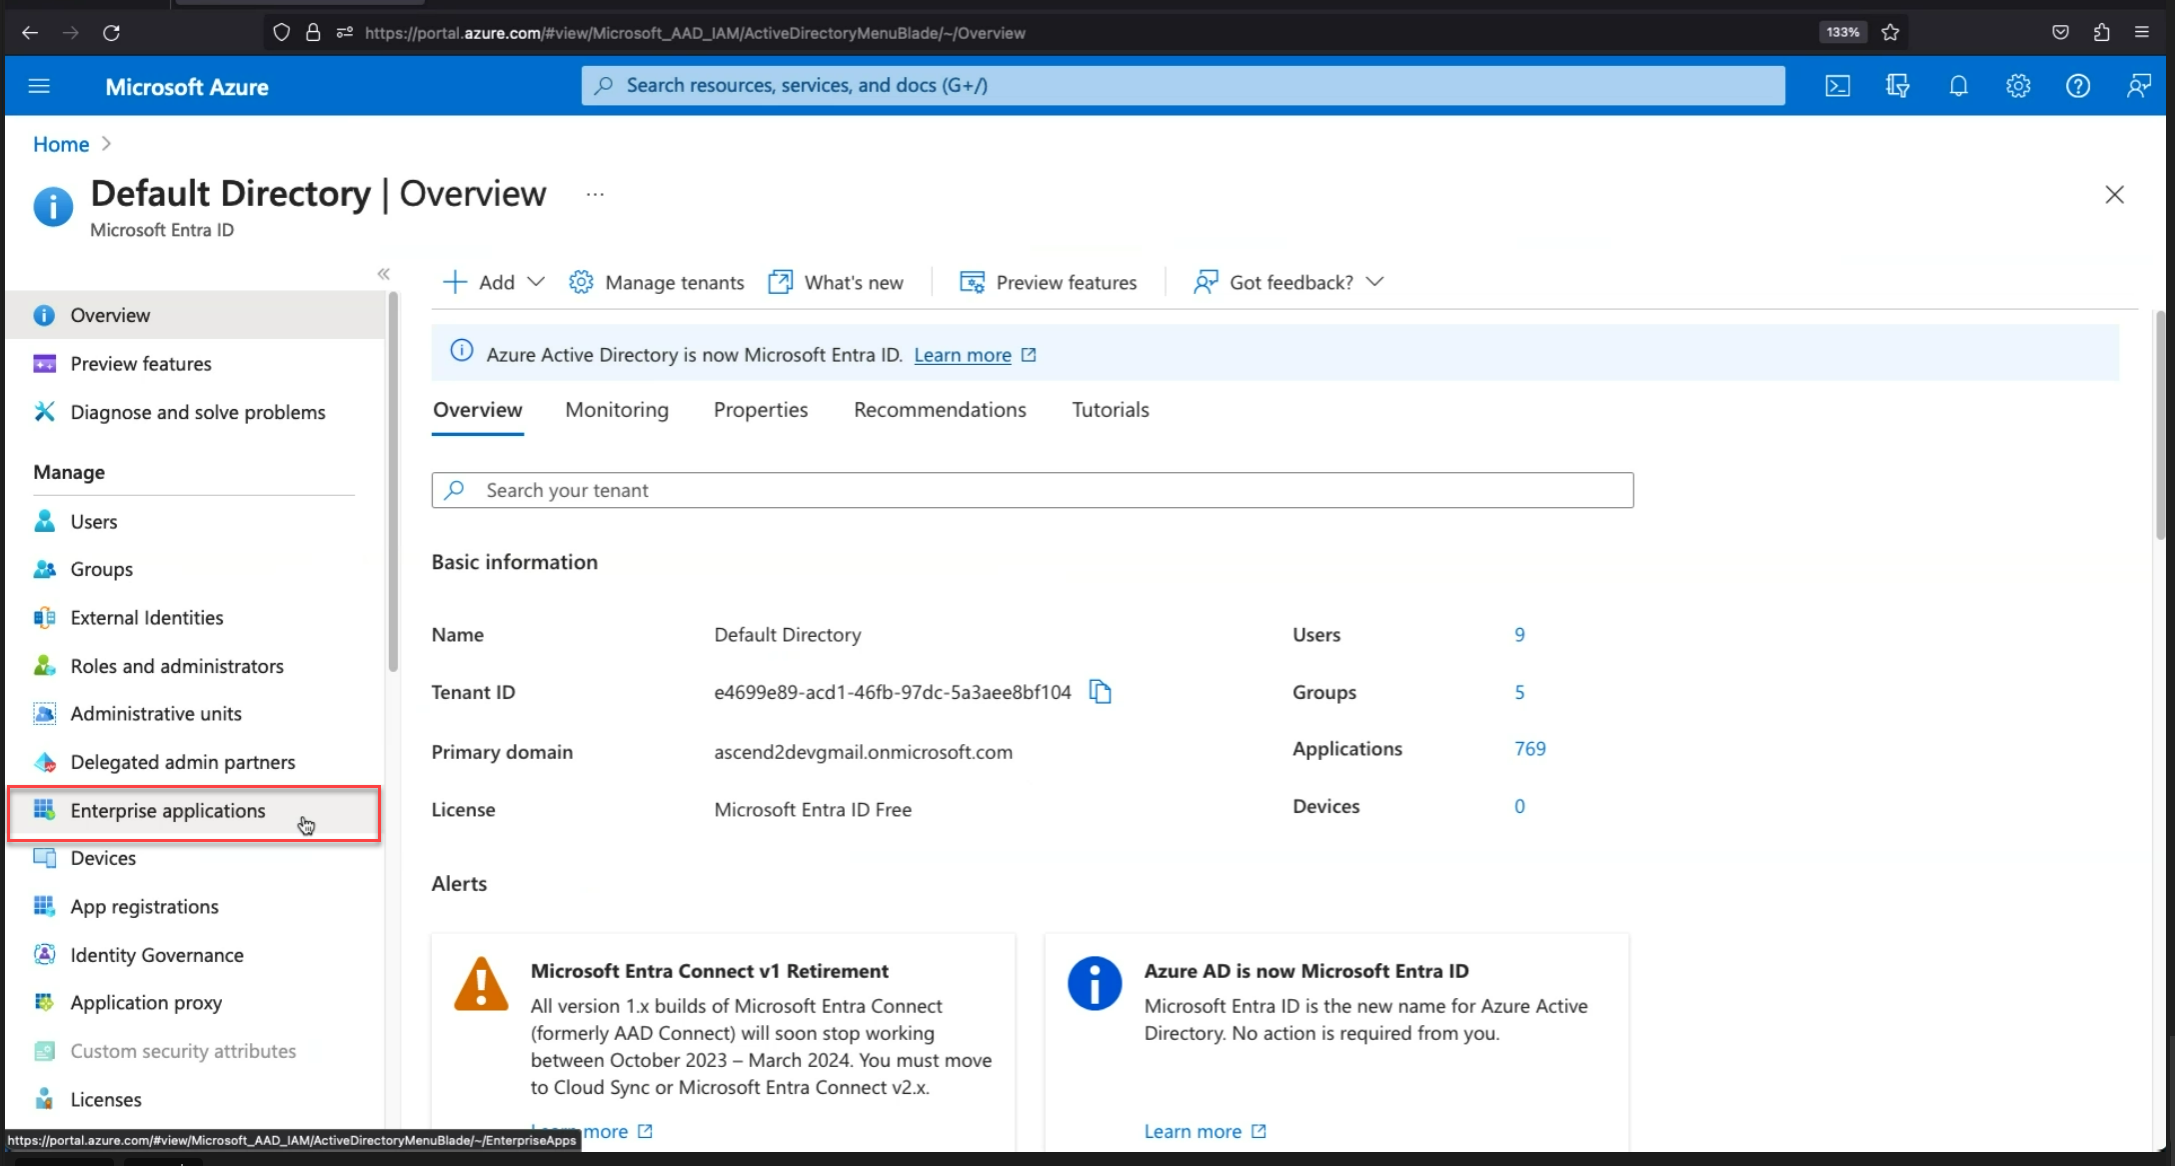Open portal settings gear icon
The image size is (2175, 1166).
[x=2018, y=86]
